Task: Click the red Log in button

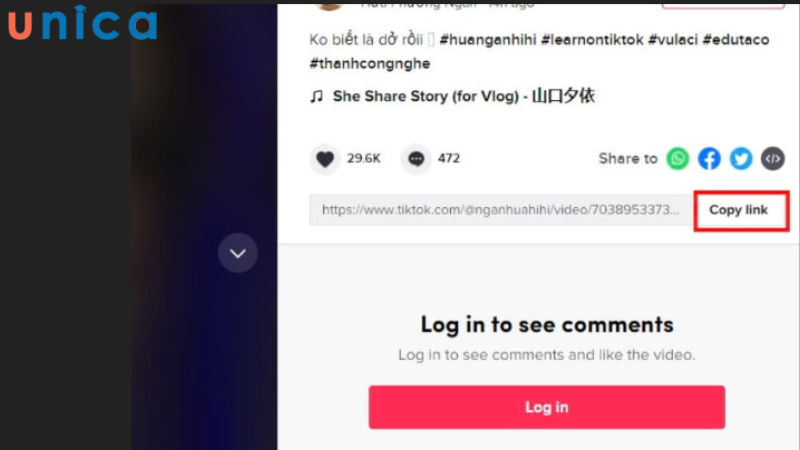Action: [x=546, y=407]
